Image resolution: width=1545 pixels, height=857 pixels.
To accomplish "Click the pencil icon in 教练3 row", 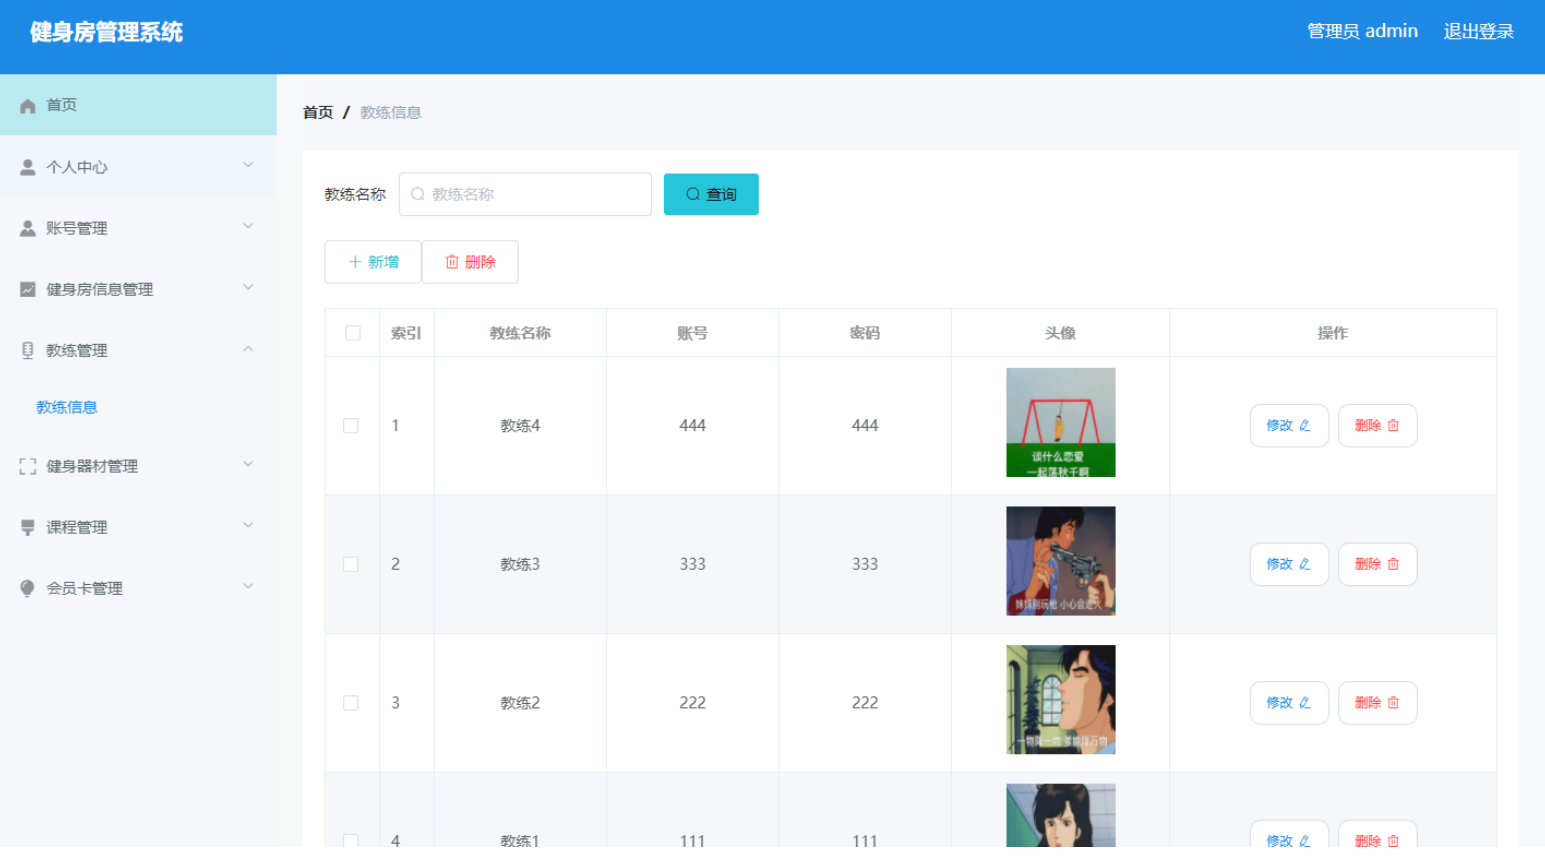I will (1305, 564).
